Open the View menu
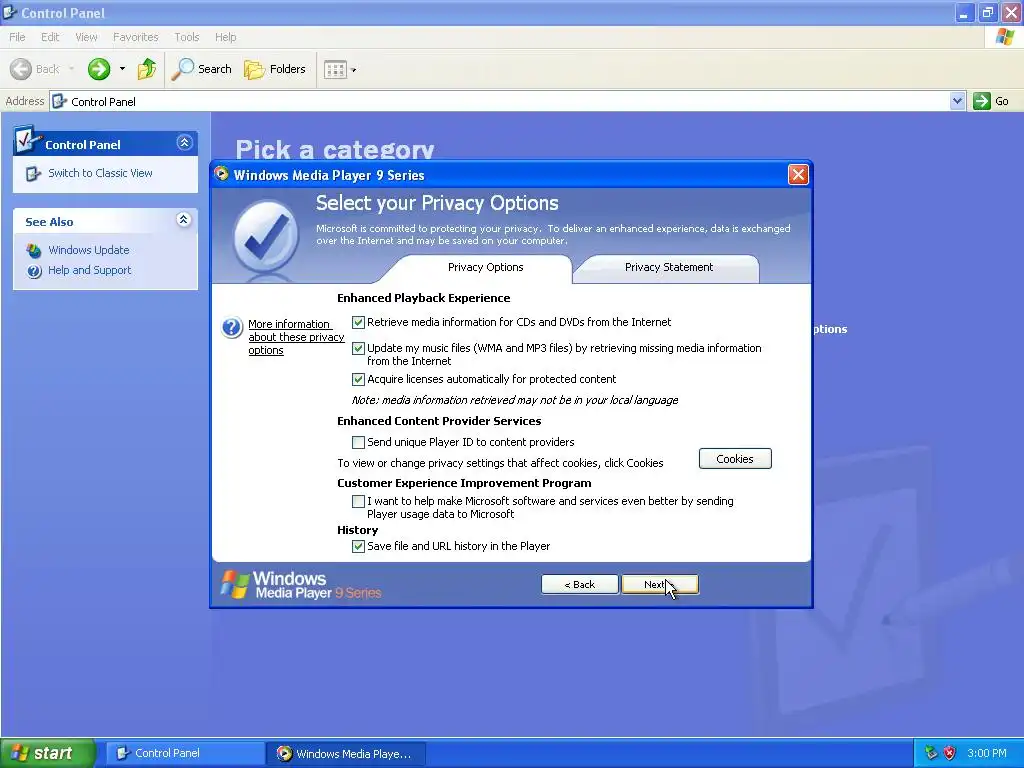1024x768 pixels. 86,37
